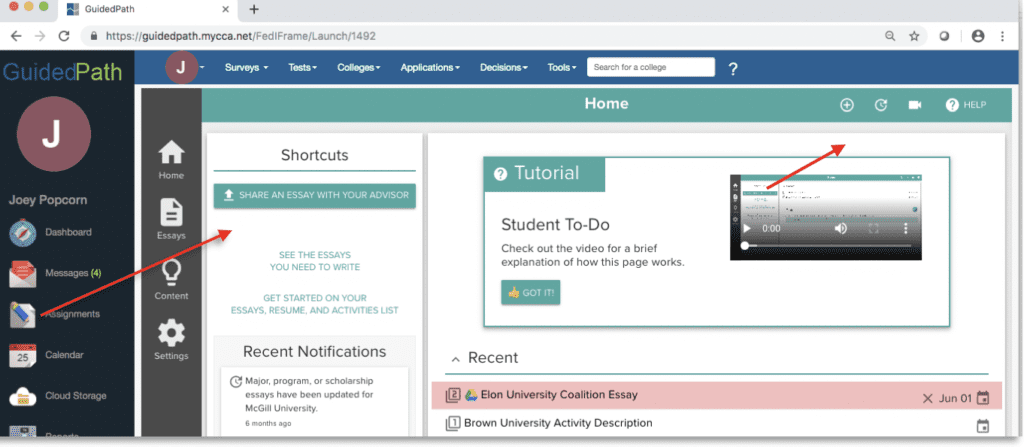Click the question mark help icon
1024x447 pixels.
tap(733, 68)
